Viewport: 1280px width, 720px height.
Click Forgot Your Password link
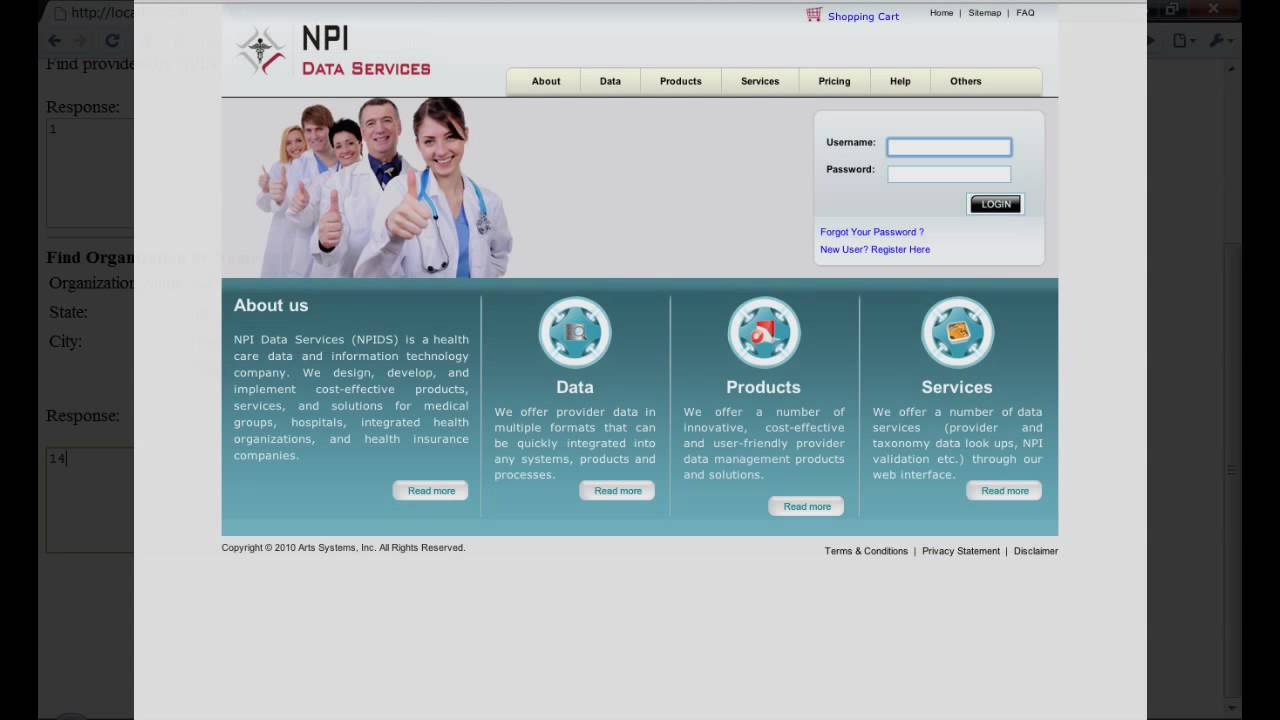tap(872, 232)
